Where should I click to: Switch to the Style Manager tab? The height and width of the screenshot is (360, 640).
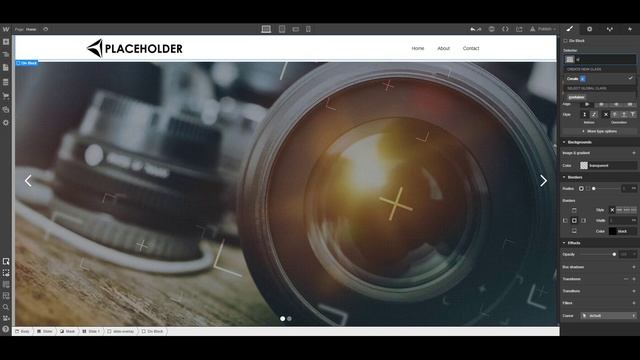pyautogui.click(x=609, y=29)
